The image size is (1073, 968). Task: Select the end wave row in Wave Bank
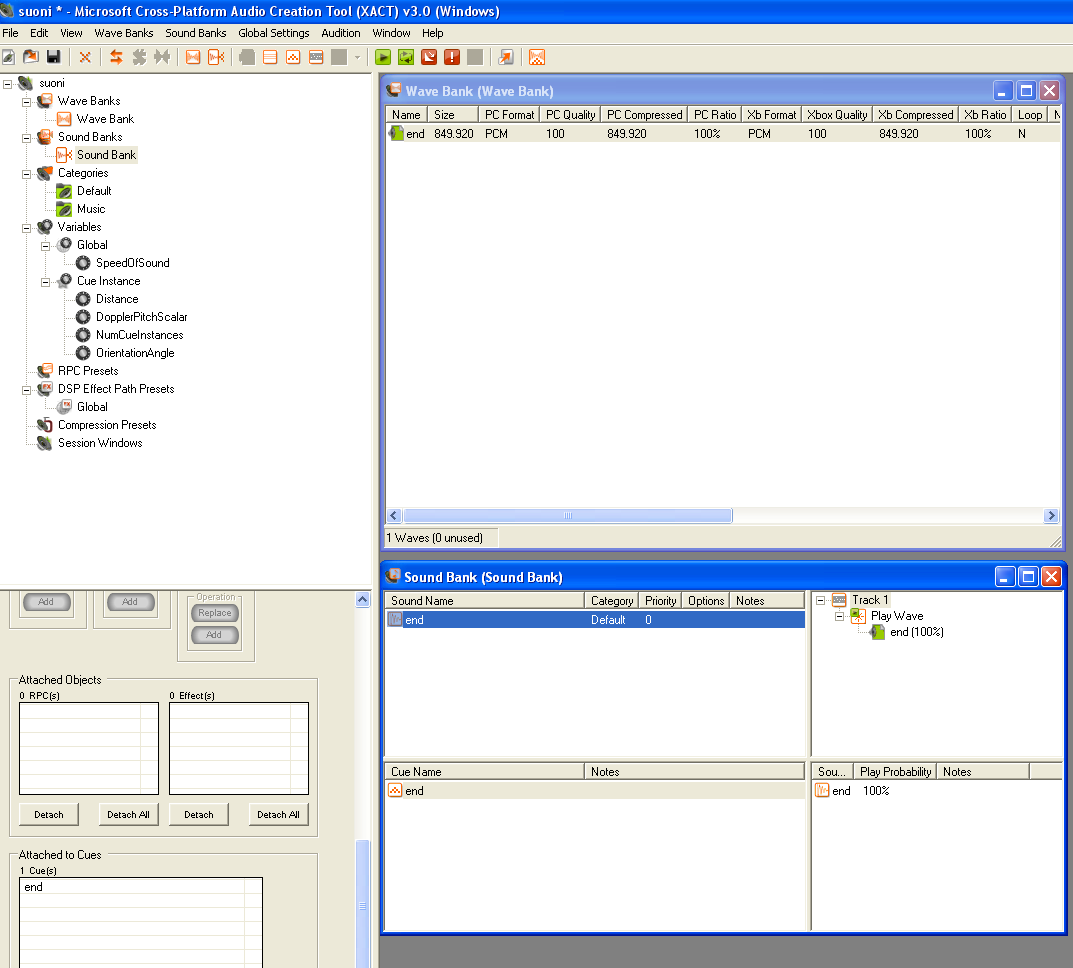[723, 133]
